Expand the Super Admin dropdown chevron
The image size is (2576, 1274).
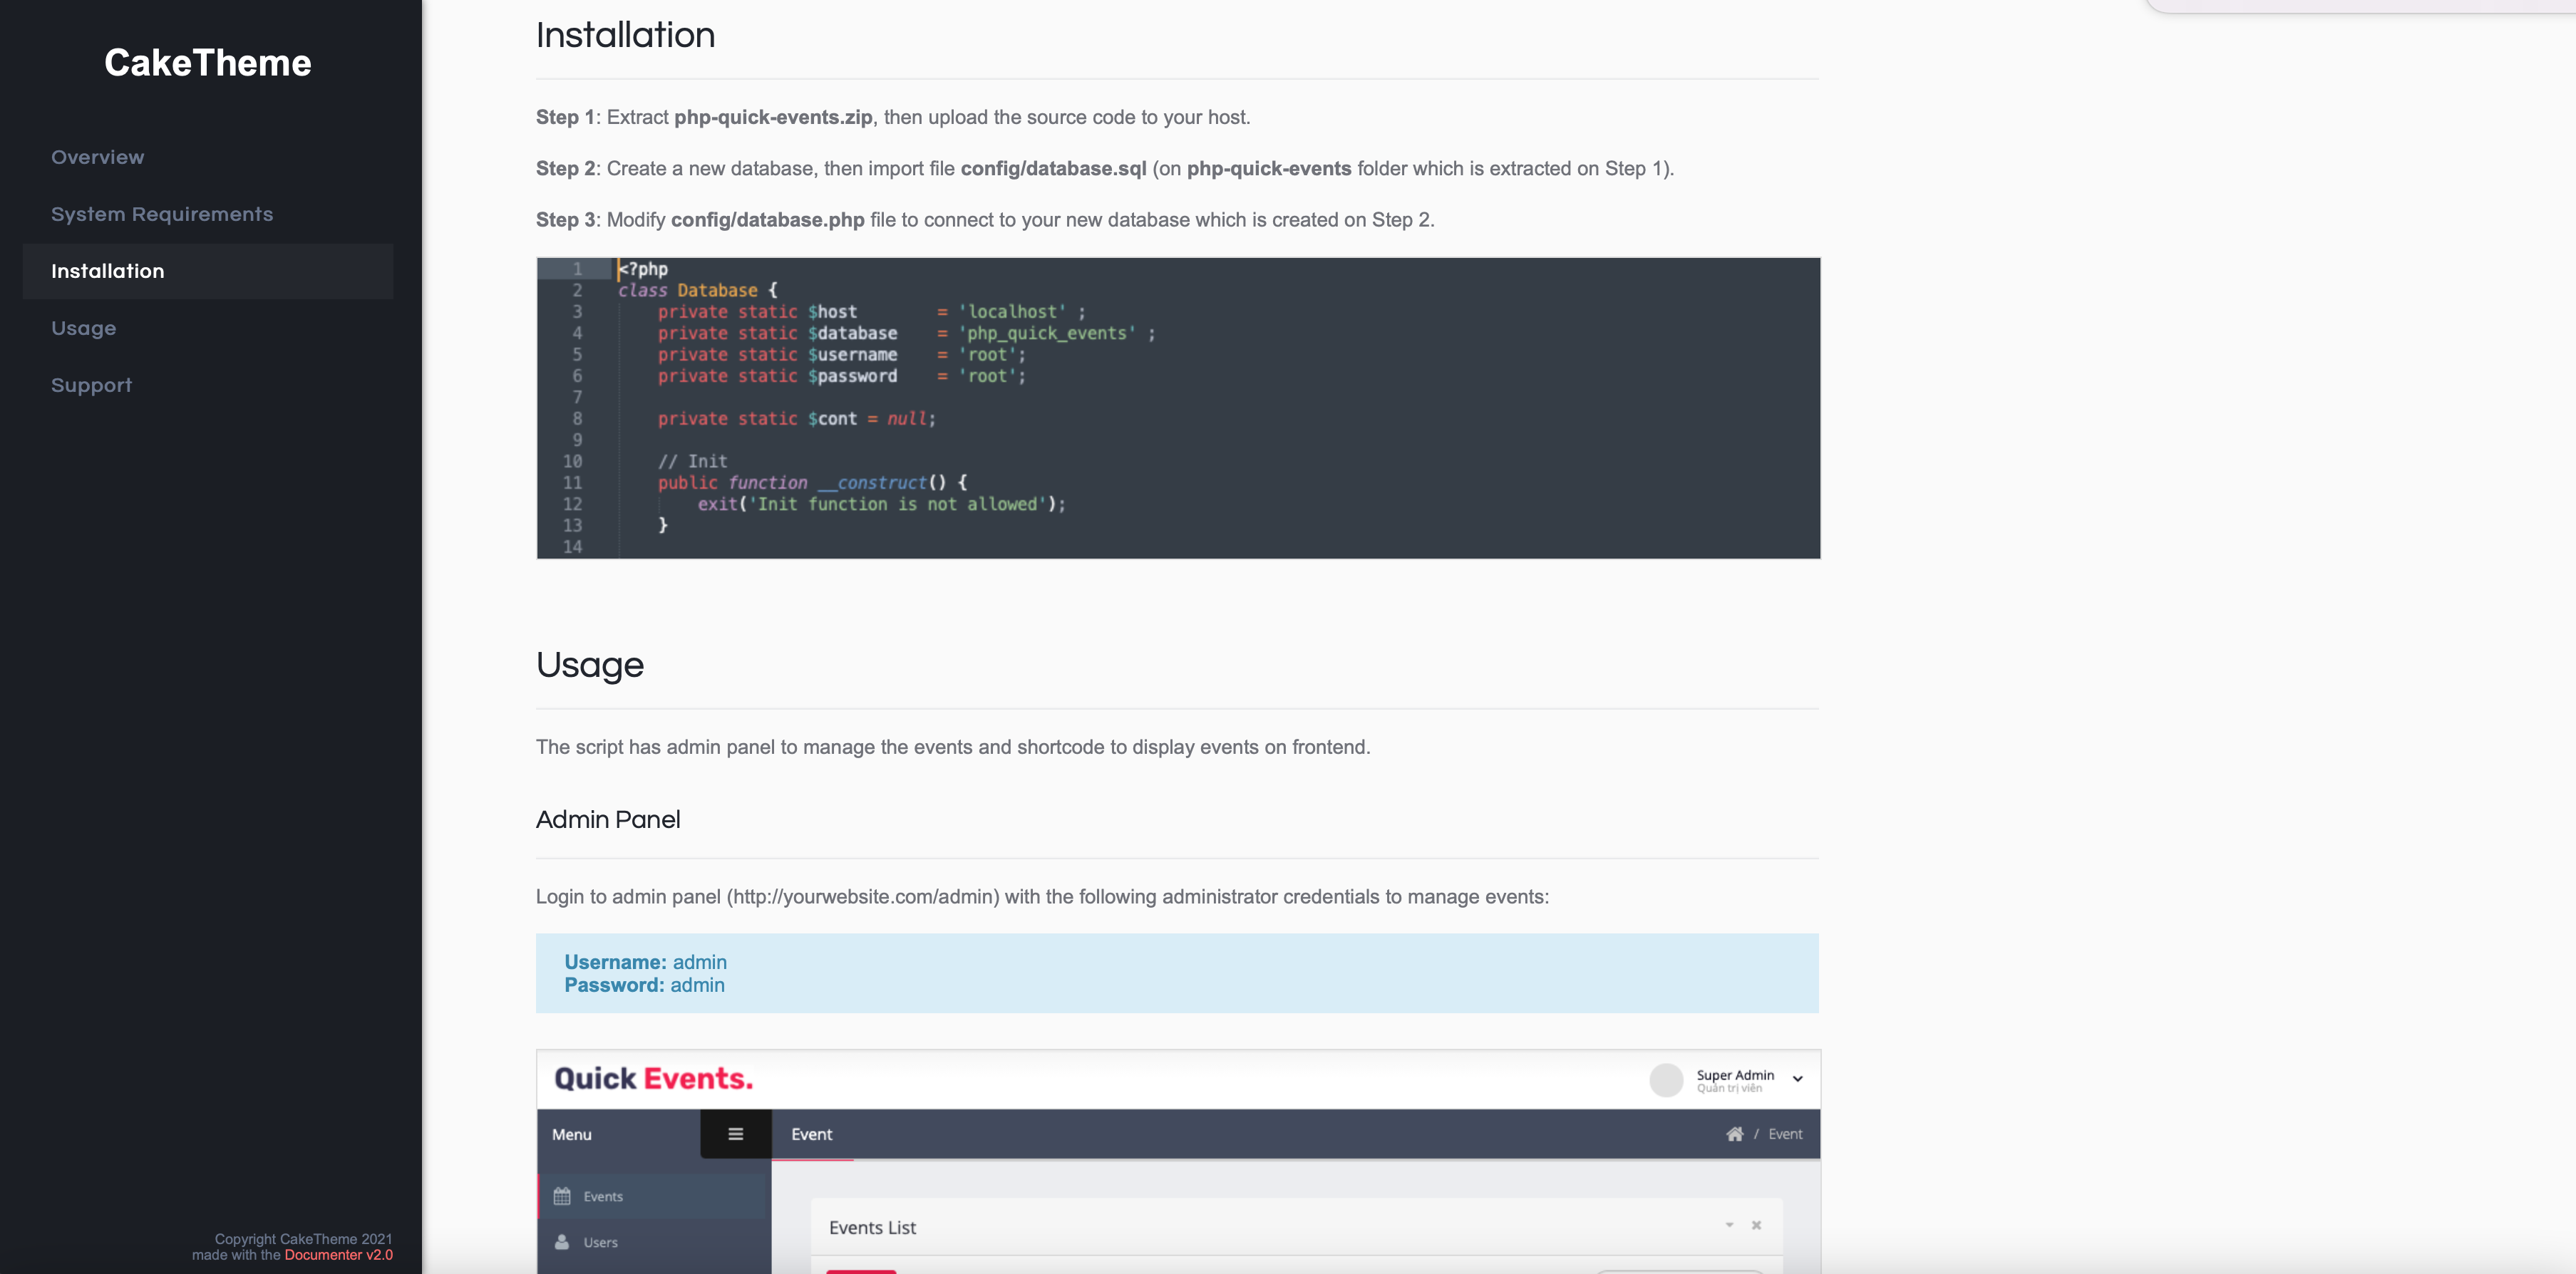point(1797,1079)
